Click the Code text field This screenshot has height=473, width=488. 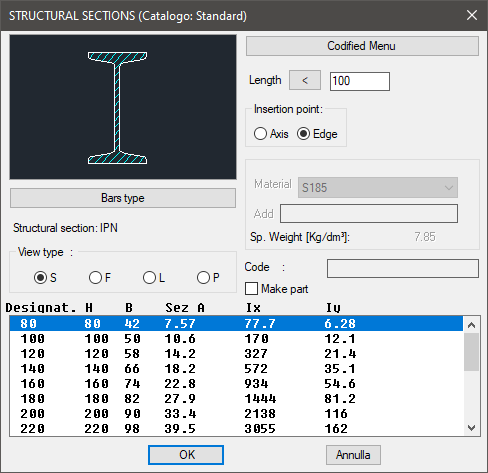403,268
